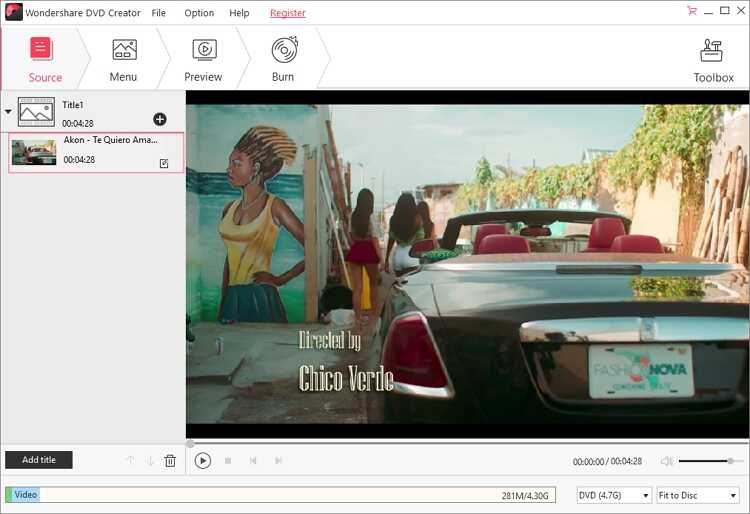Edit the Akon clip with pencil icon
The width and height of the screenshot is (750, 514).
164,164
